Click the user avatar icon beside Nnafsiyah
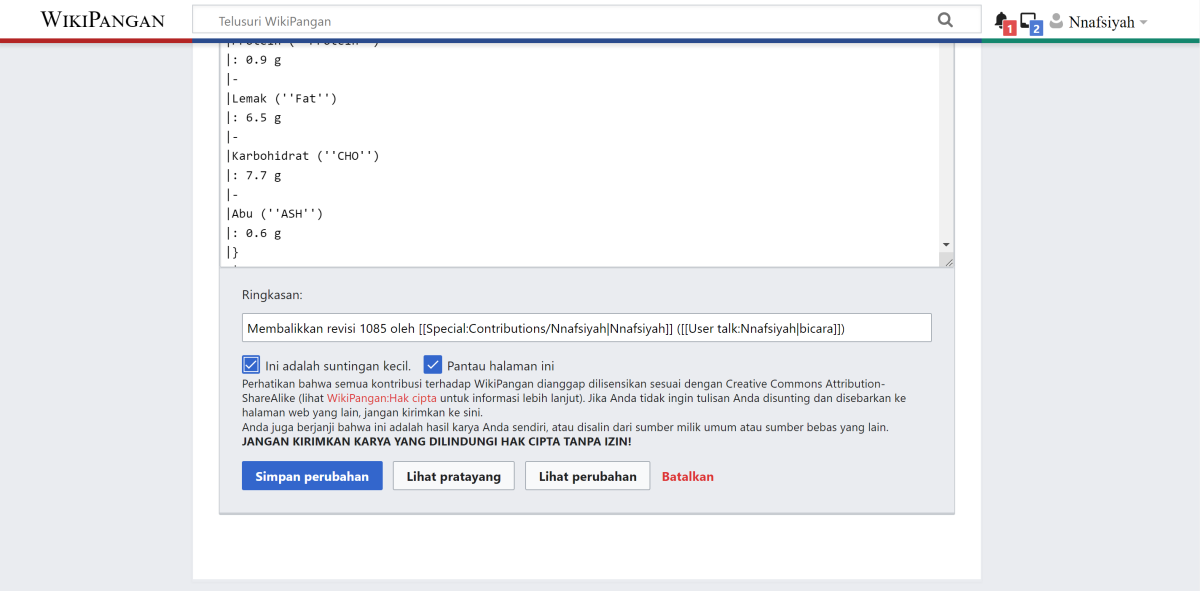Screen dimensions: 1200x591 coord(1058,20)
